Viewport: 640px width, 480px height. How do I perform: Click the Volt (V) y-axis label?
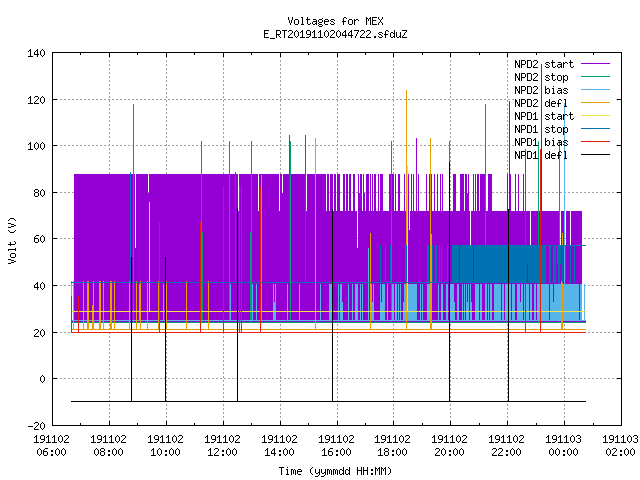[13, 240]
